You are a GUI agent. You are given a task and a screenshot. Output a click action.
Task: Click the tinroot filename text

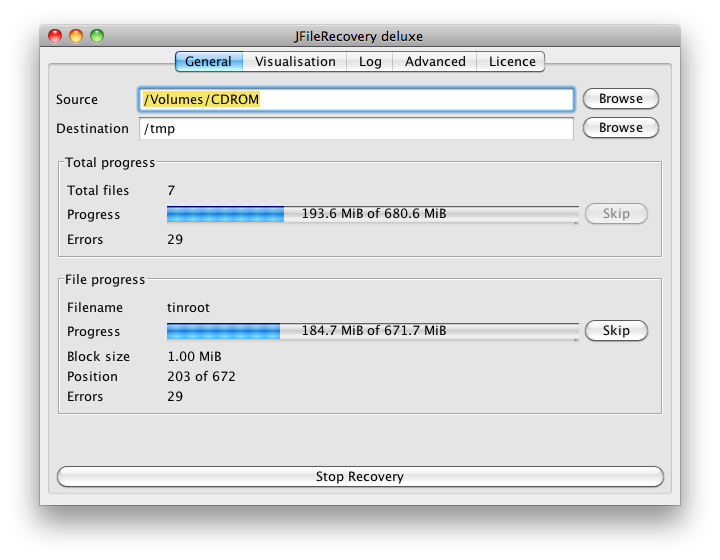coord(188,308)
